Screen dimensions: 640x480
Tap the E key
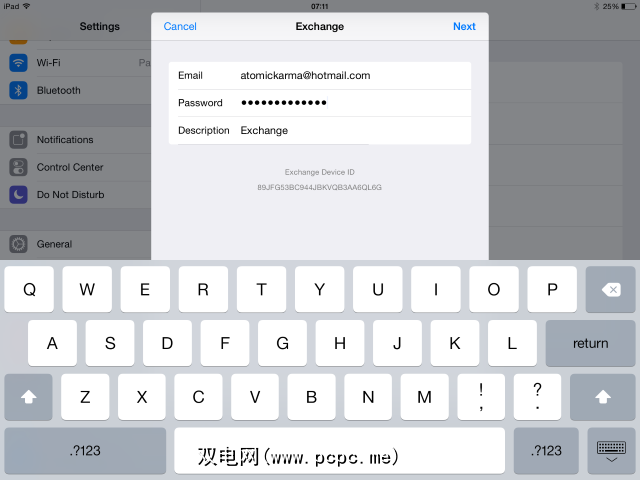[x=145, y=289]
